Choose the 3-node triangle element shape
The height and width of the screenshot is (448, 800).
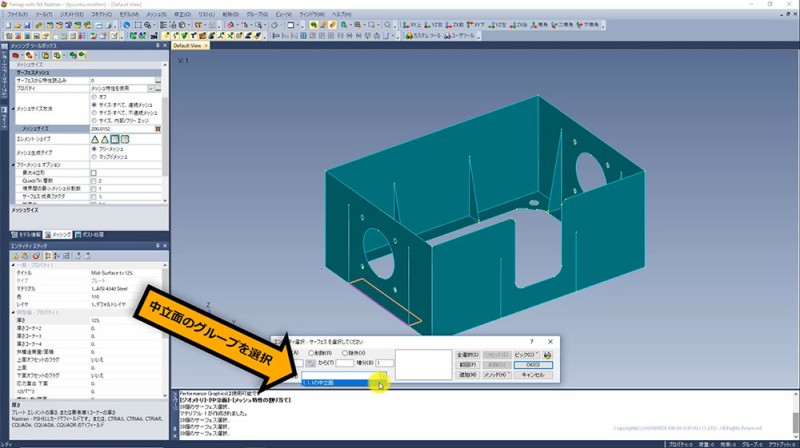pyautogui.click(x=95, y=139)
